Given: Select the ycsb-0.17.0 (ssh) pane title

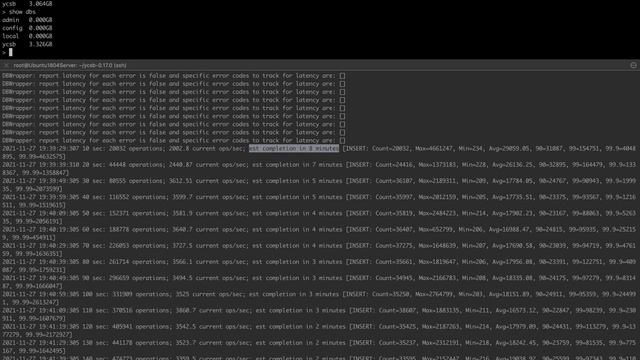Looking at the screenshot, I should click(70, 65).
